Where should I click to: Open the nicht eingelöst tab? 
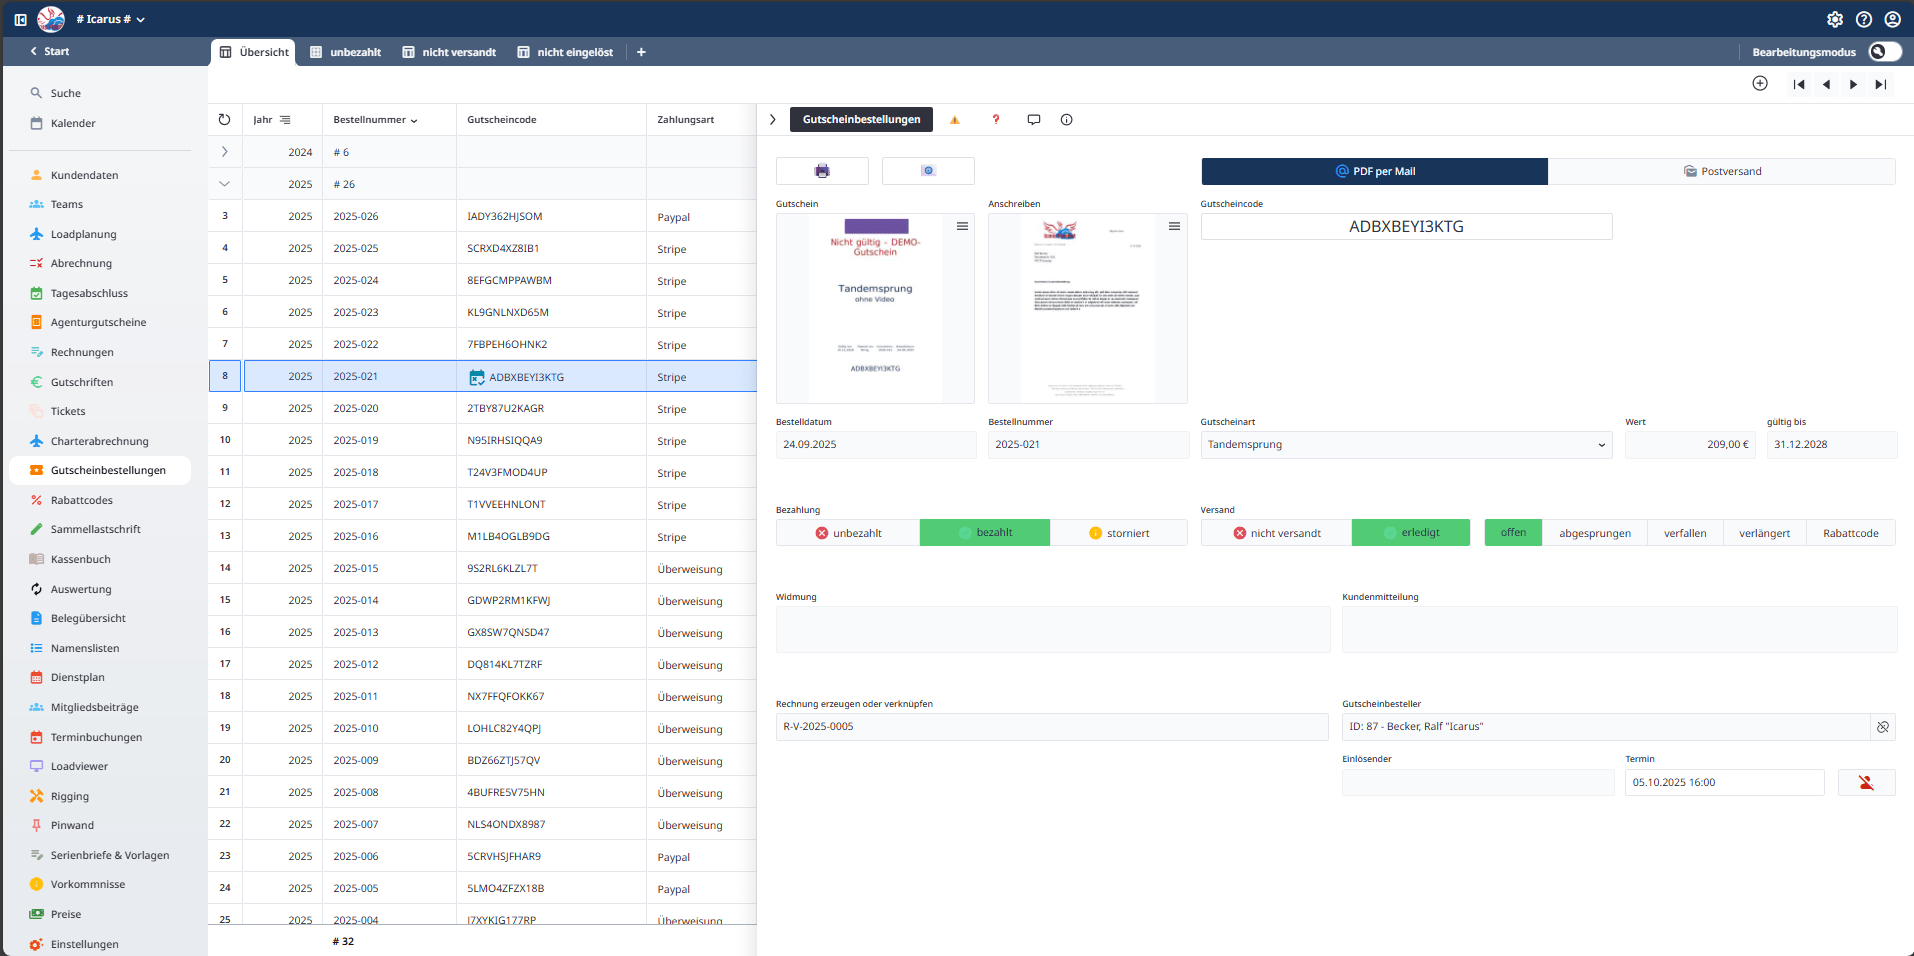(x=565, y=52)
